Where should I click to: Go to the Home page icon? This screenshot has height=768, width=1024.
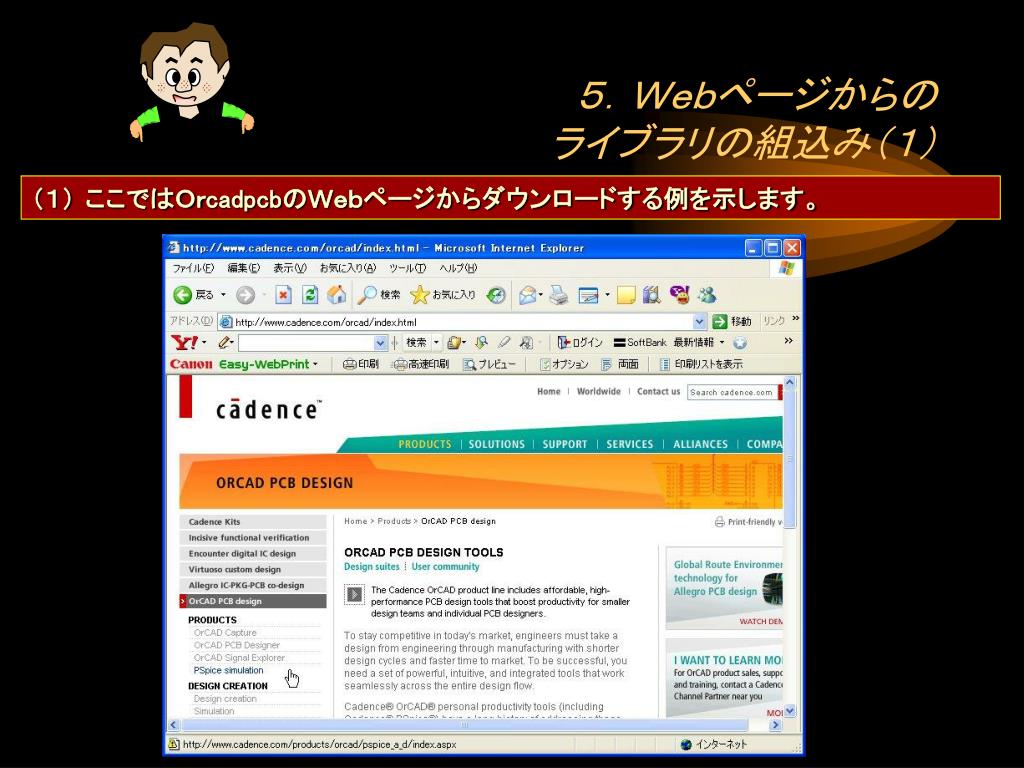coord(336,295)
